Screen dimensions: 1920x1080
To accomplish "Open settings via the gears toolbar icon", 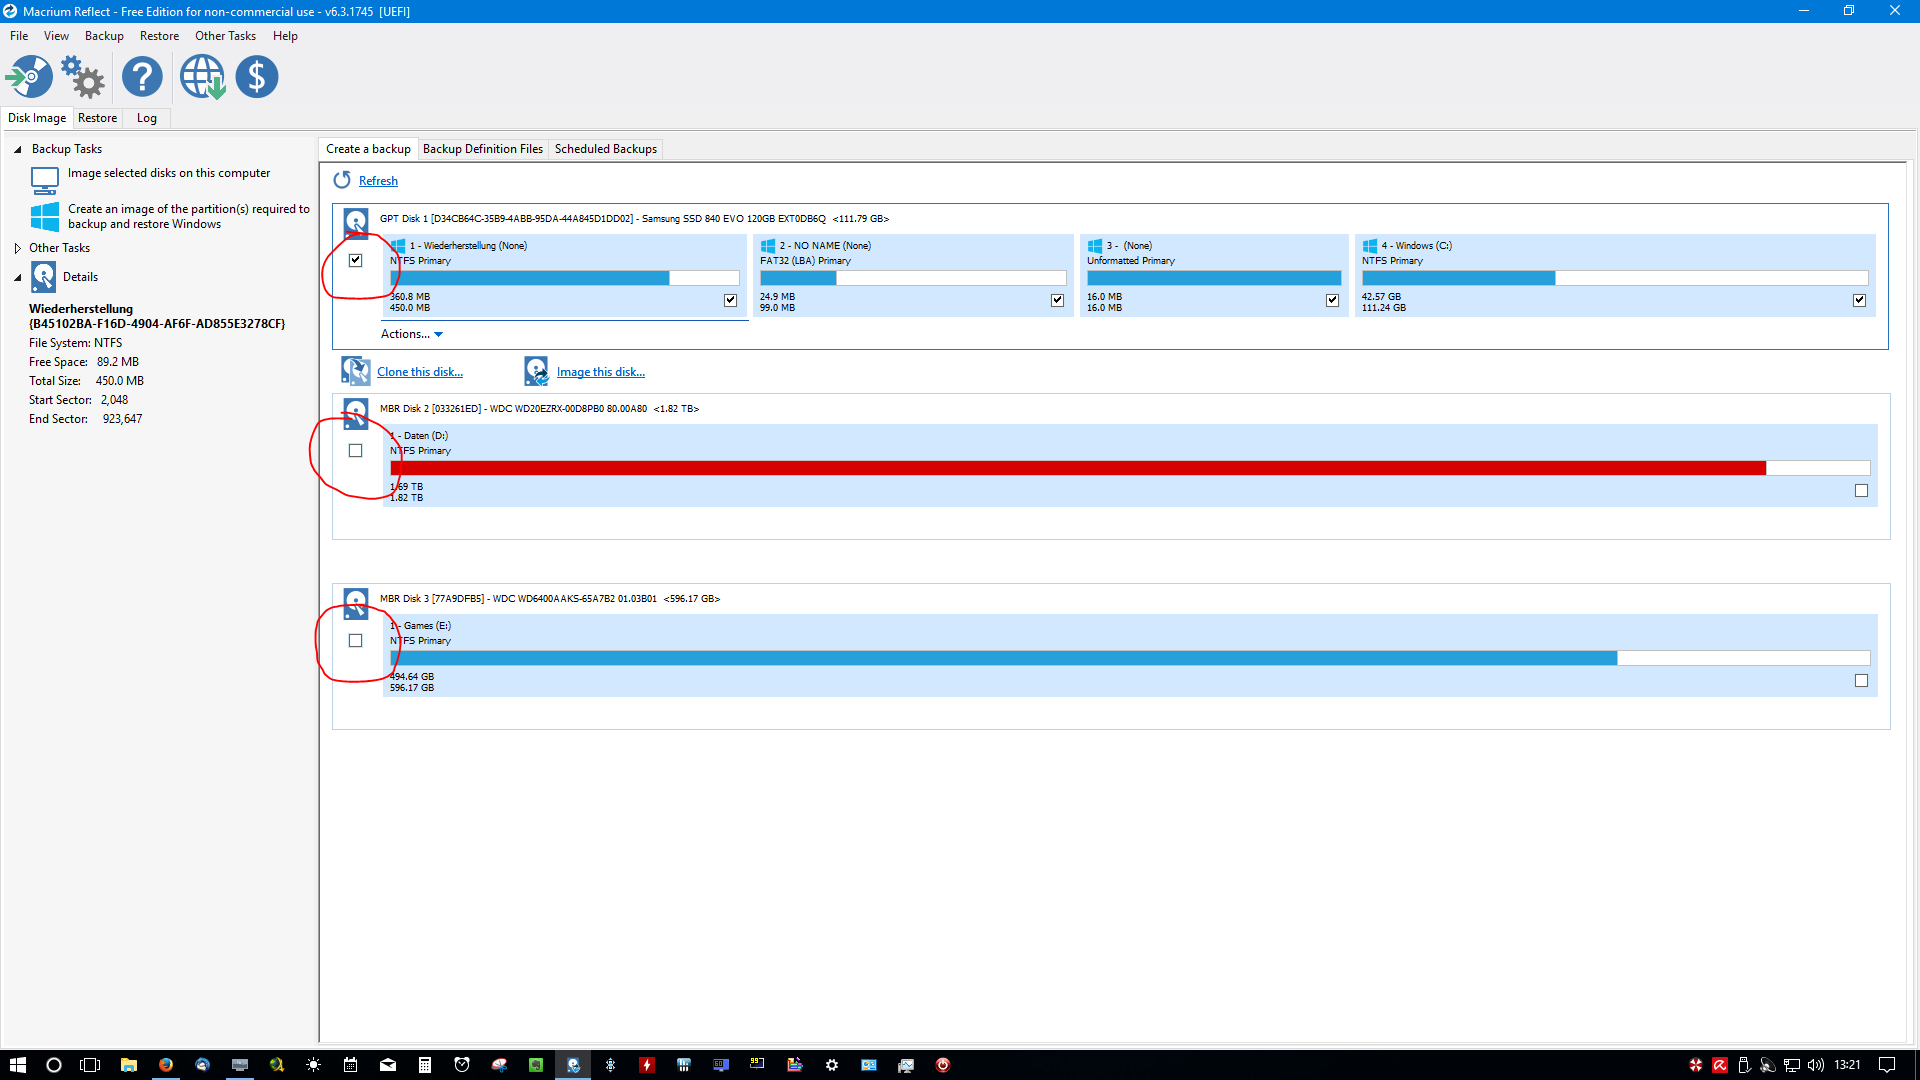I will pyautogui.click(x=83, y=77).
